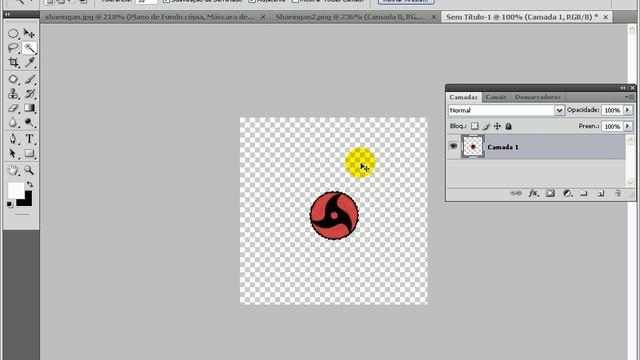Viewport: 640px width, 360px height.
Task: Select the Gradient tool
Action: click(x=29, y=108)
